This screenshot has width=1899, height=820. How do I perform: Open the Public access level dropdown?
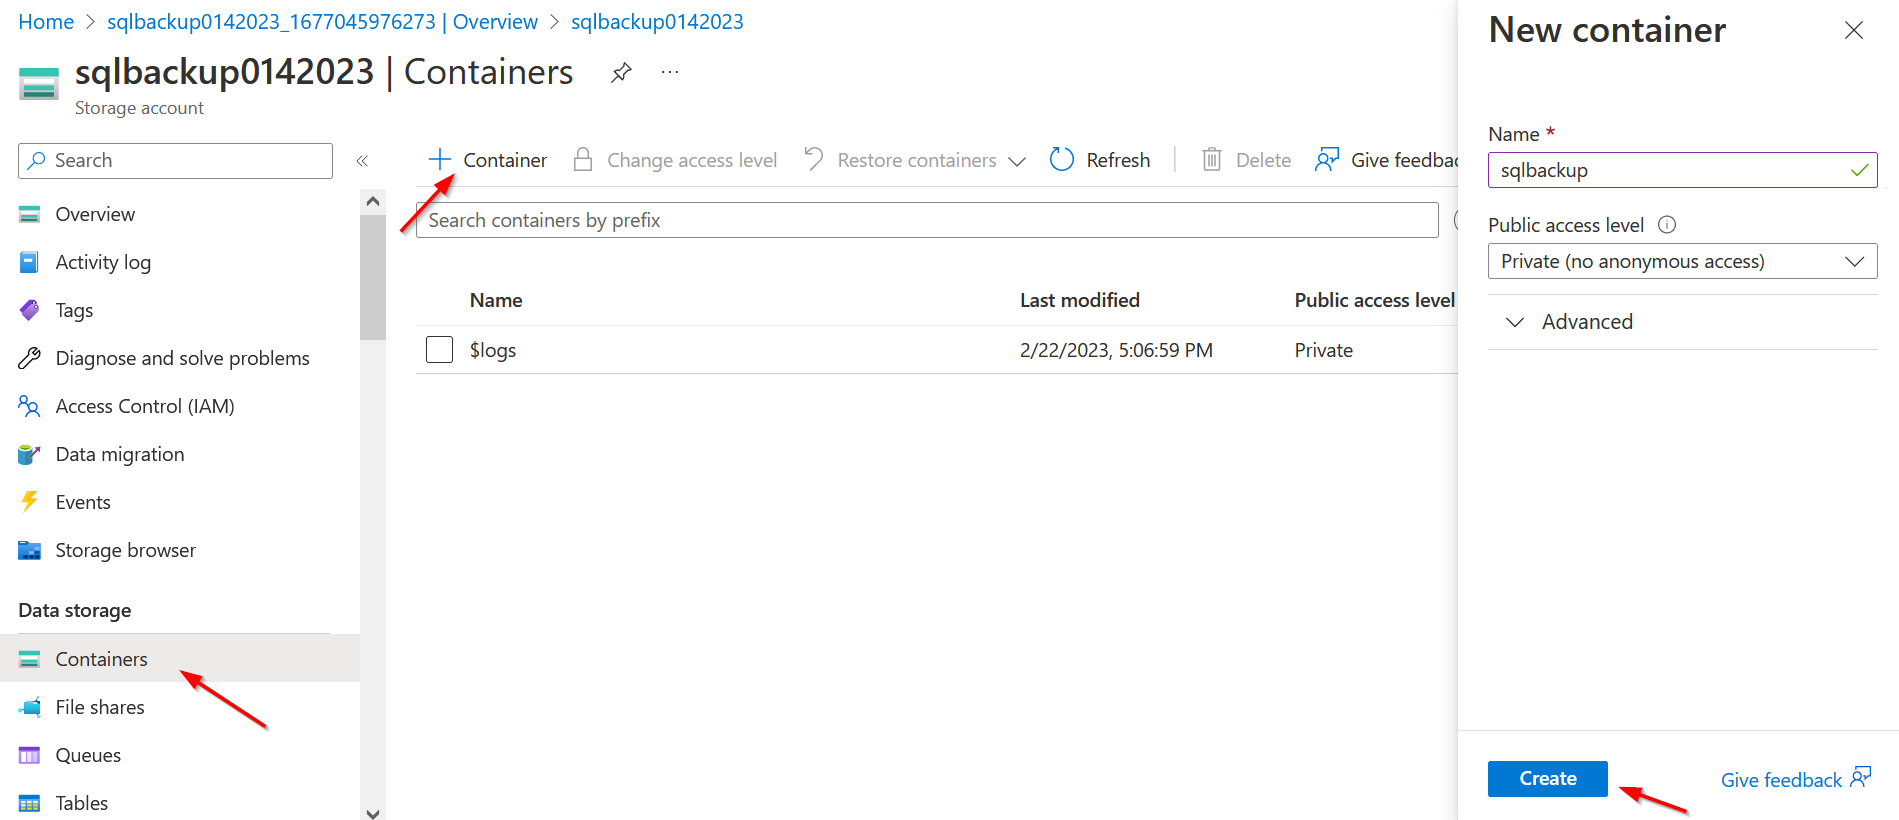tap(1682, 261)
